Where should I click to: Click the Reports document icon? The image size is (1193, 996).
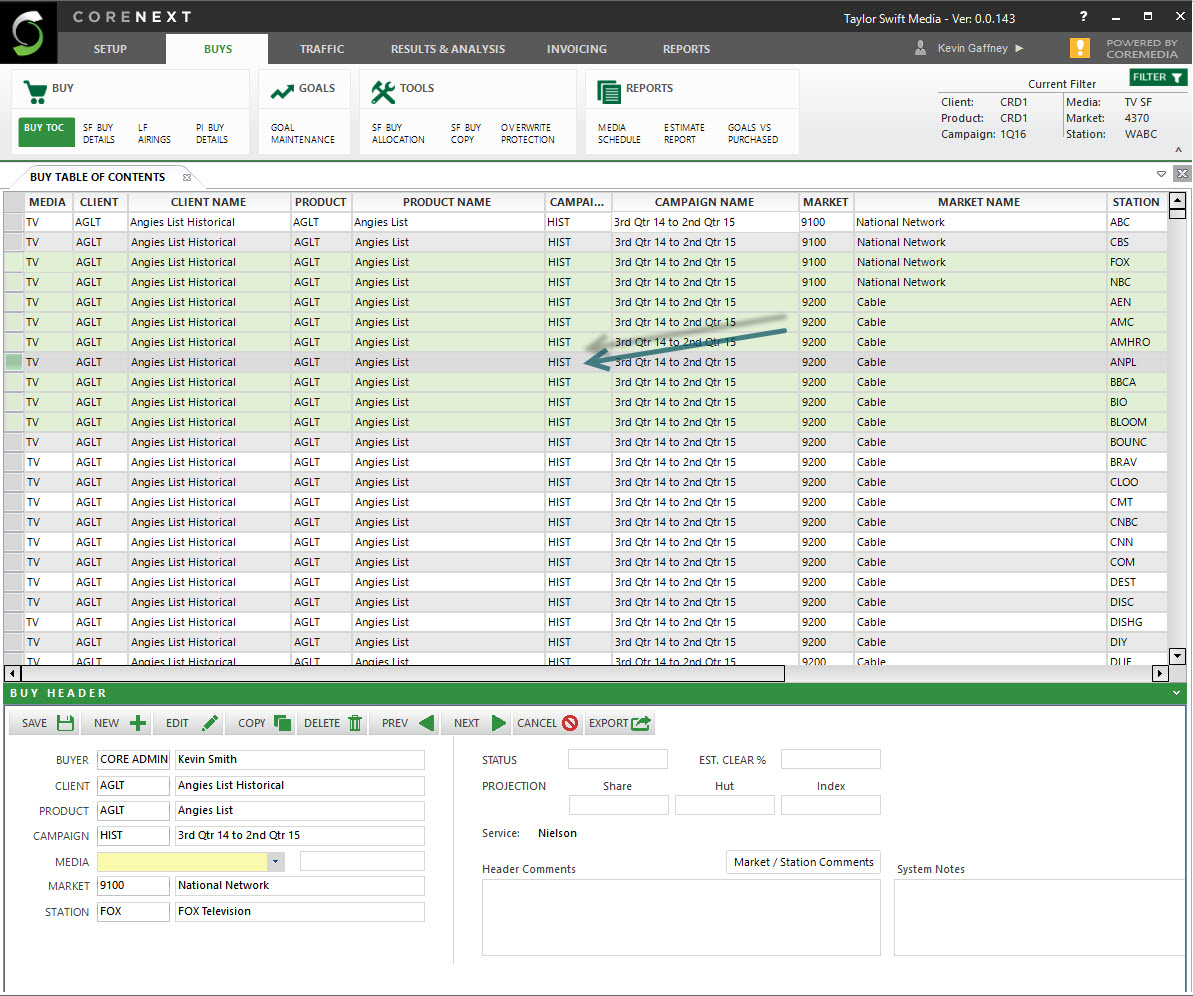[x=609, y=91]
